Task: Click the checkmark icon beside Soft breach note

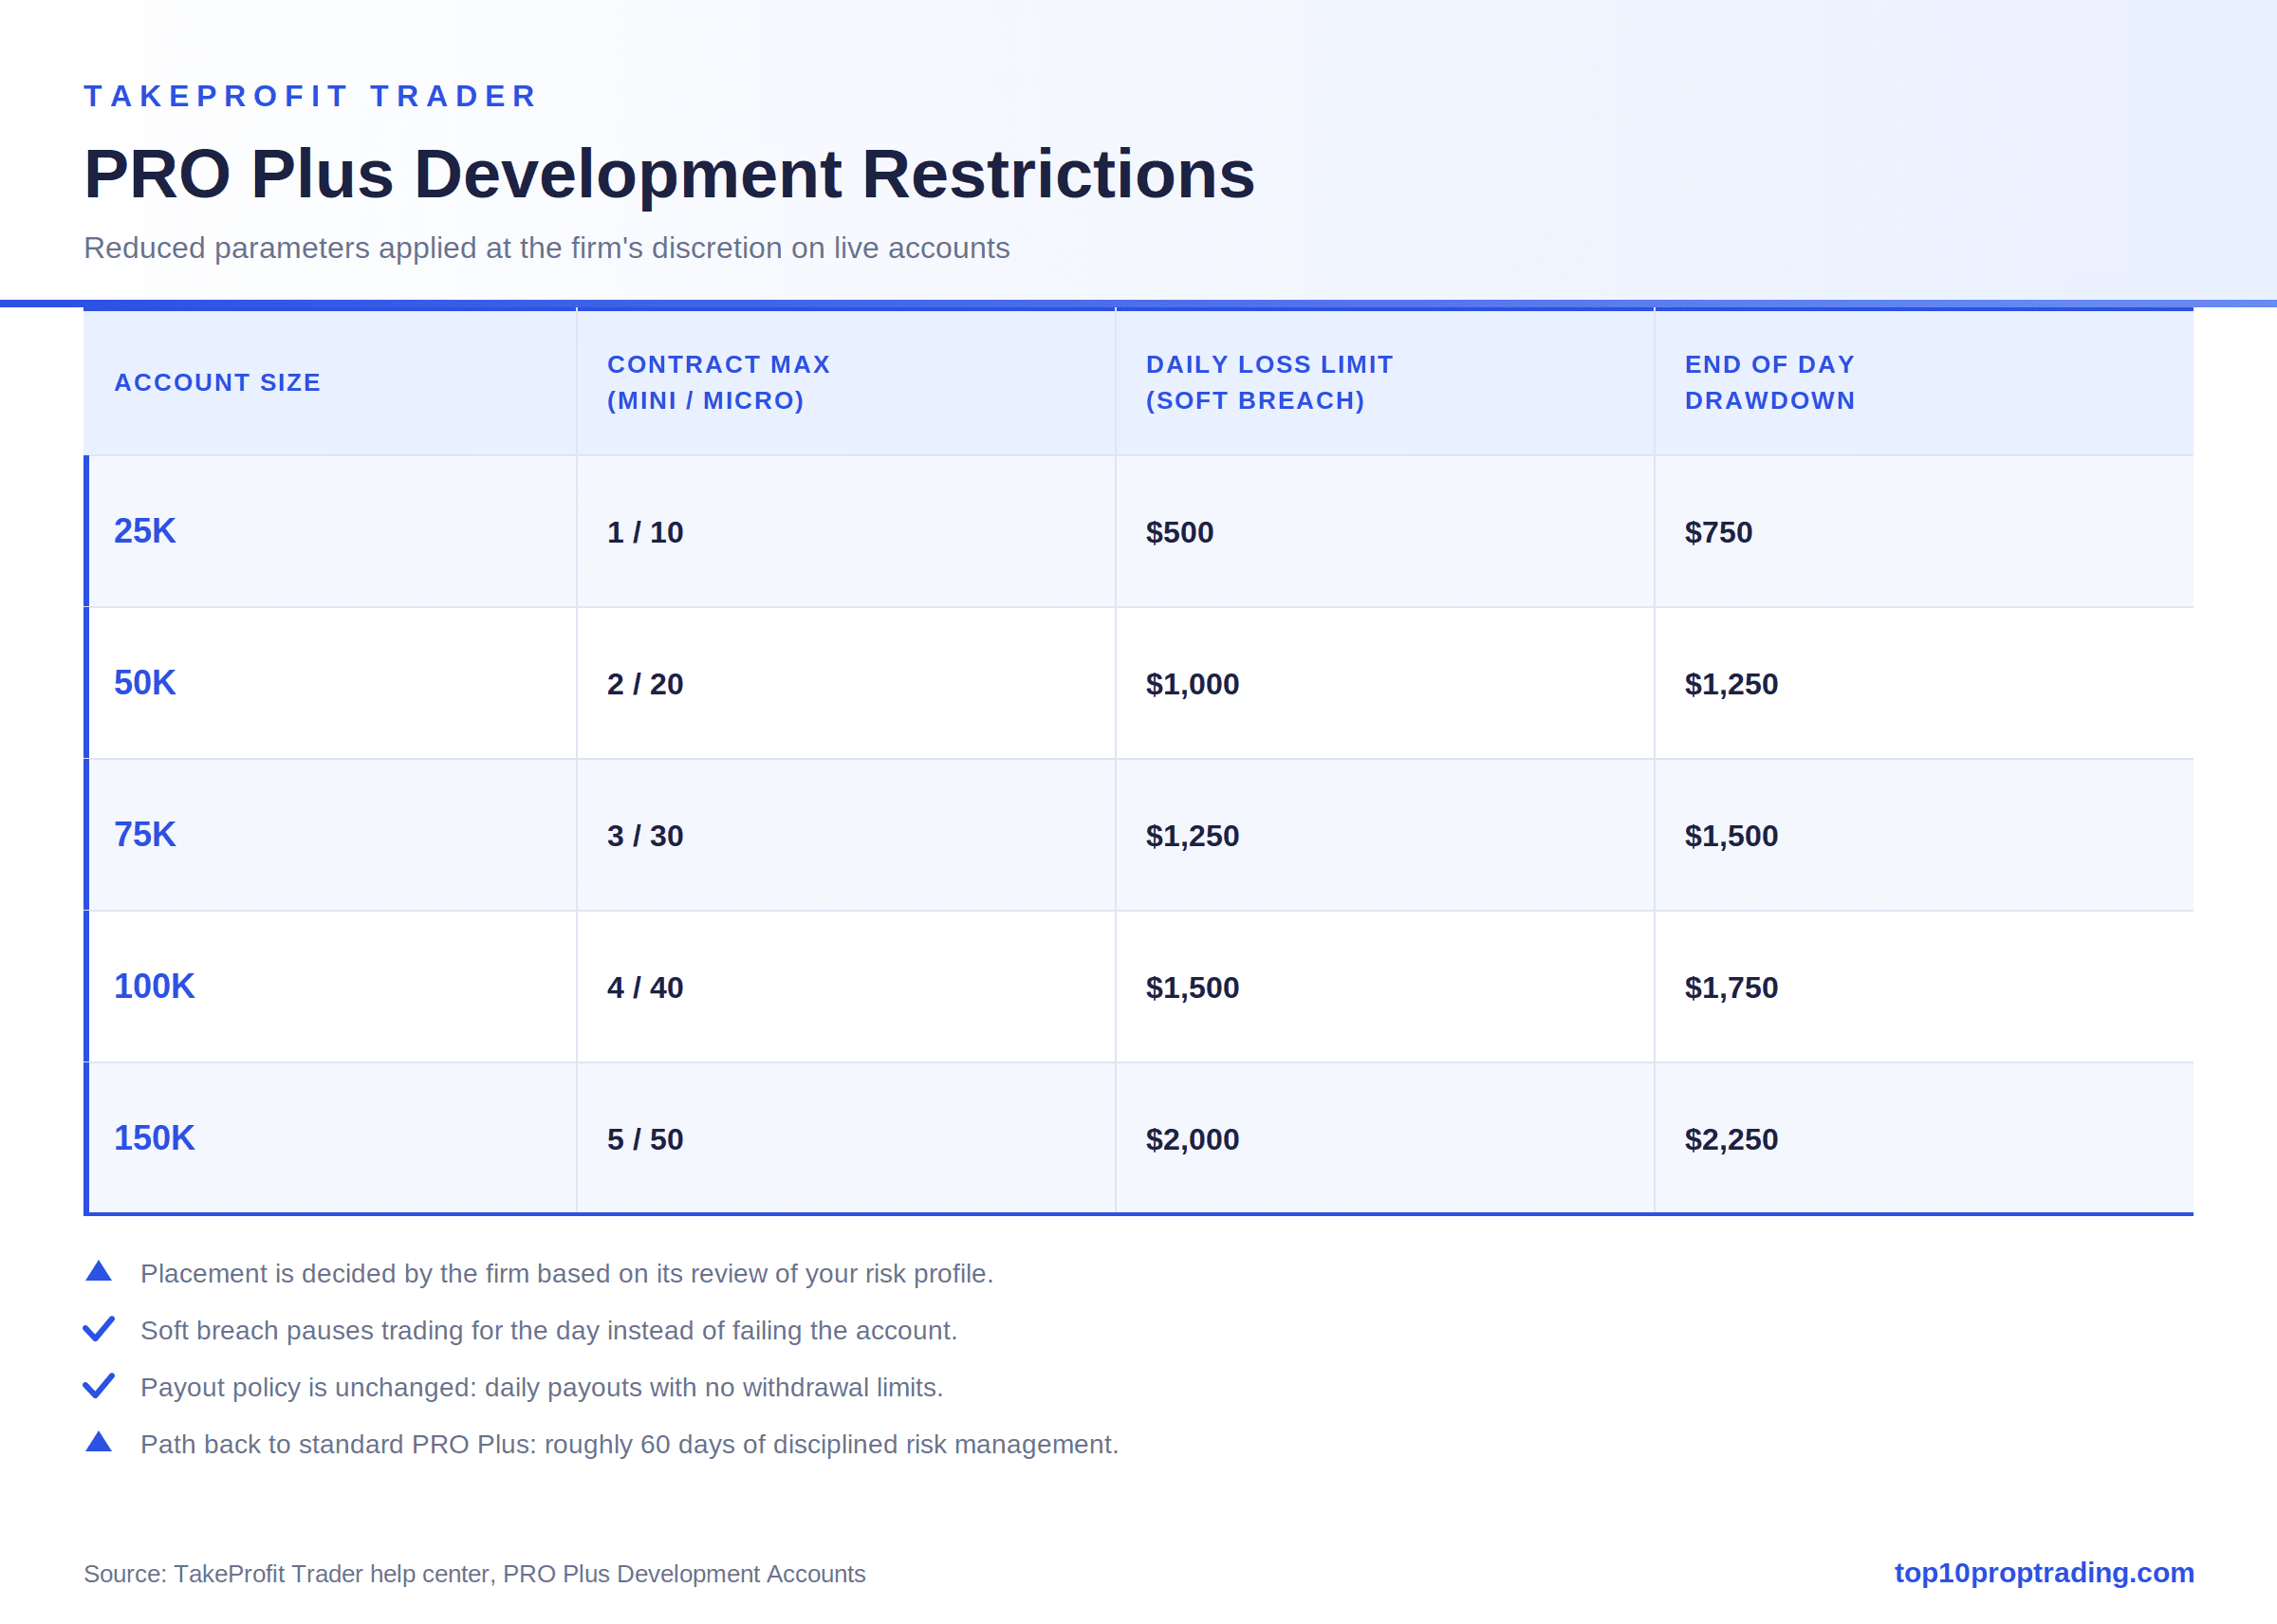Action: (x=98, y=1329)
